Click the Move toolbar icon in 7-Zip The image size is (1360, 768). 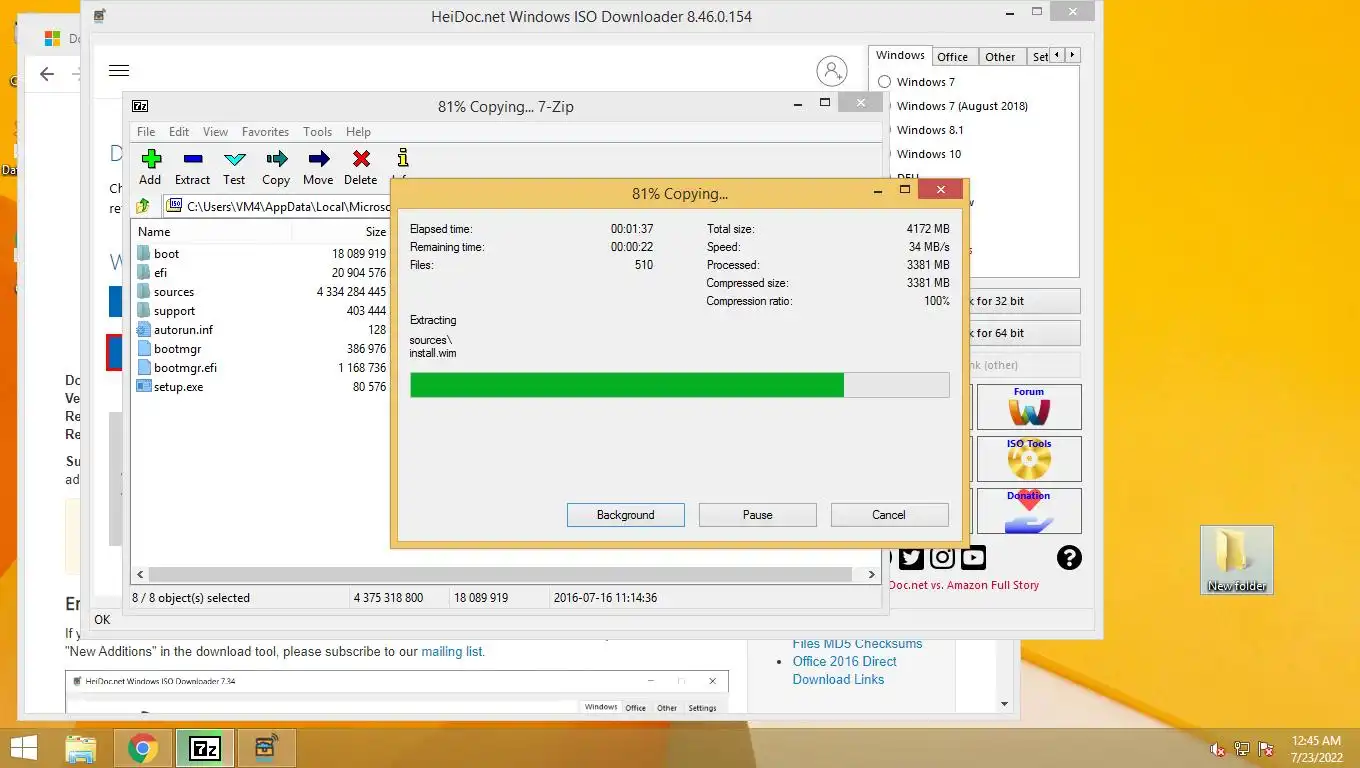[319, 159]
